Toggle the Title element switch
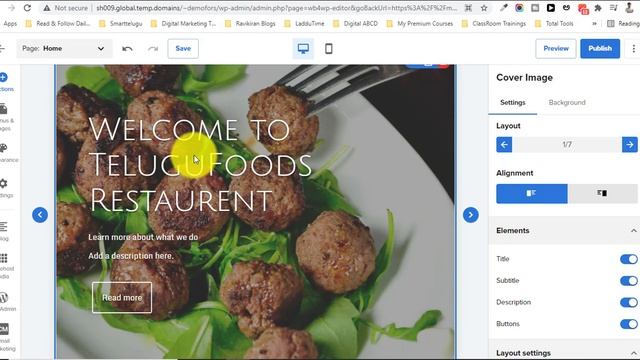This screenshot has height=360, width=640. (x=629, y=259)
